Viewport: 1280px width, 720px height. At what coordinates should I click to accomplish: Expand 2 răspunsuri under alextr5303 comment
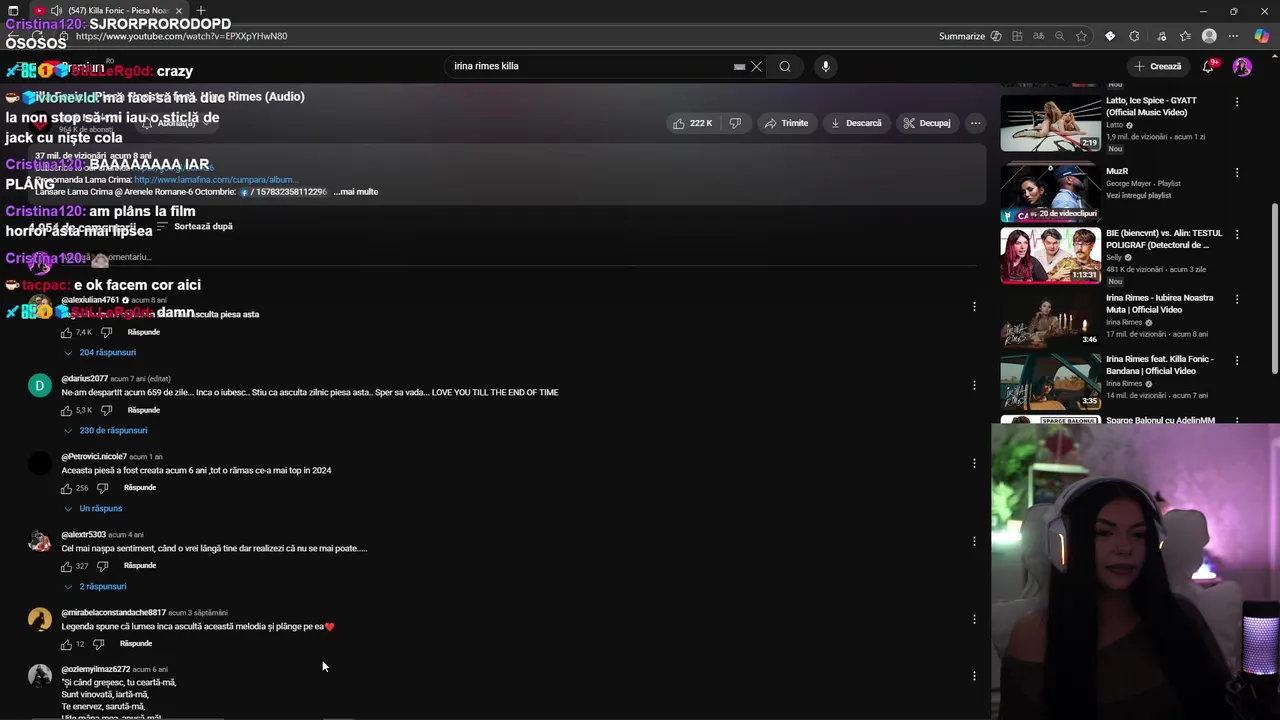point(95,586)
